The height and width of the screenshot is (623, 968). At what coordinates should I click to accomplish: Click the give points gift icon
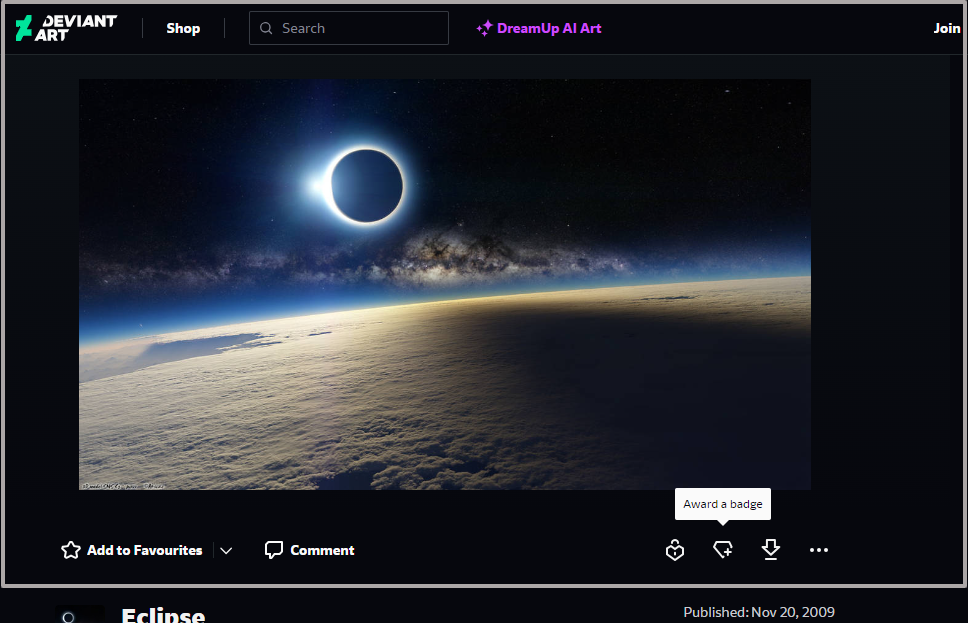675,550
